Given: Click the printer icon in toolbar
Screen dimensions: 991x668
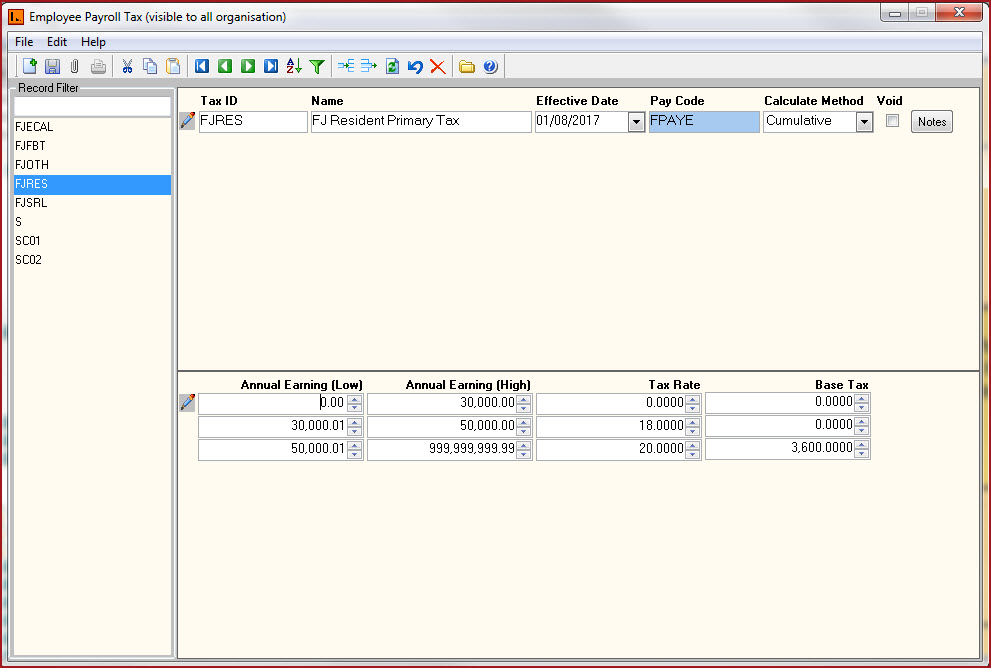Looking at the screenshot, I should point(98,66).
